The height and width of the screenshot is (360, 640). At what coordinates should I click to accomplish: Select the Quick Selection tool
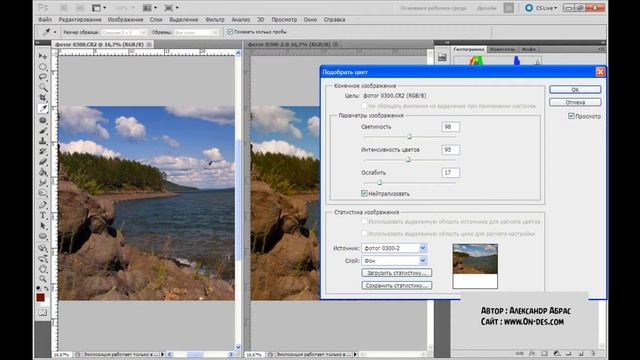(42, 87)
